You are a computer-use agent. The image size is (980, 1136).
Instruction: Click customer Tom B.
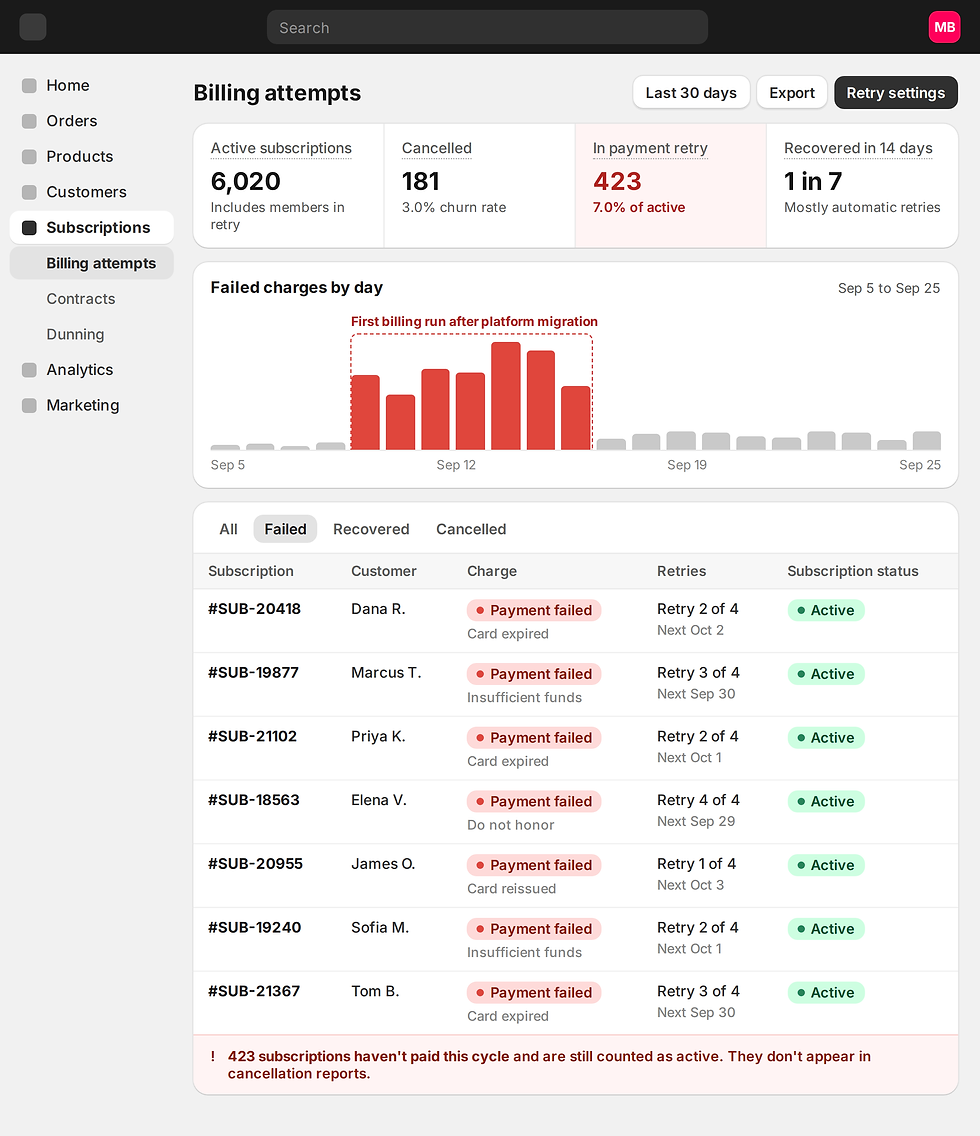point(375,991)
